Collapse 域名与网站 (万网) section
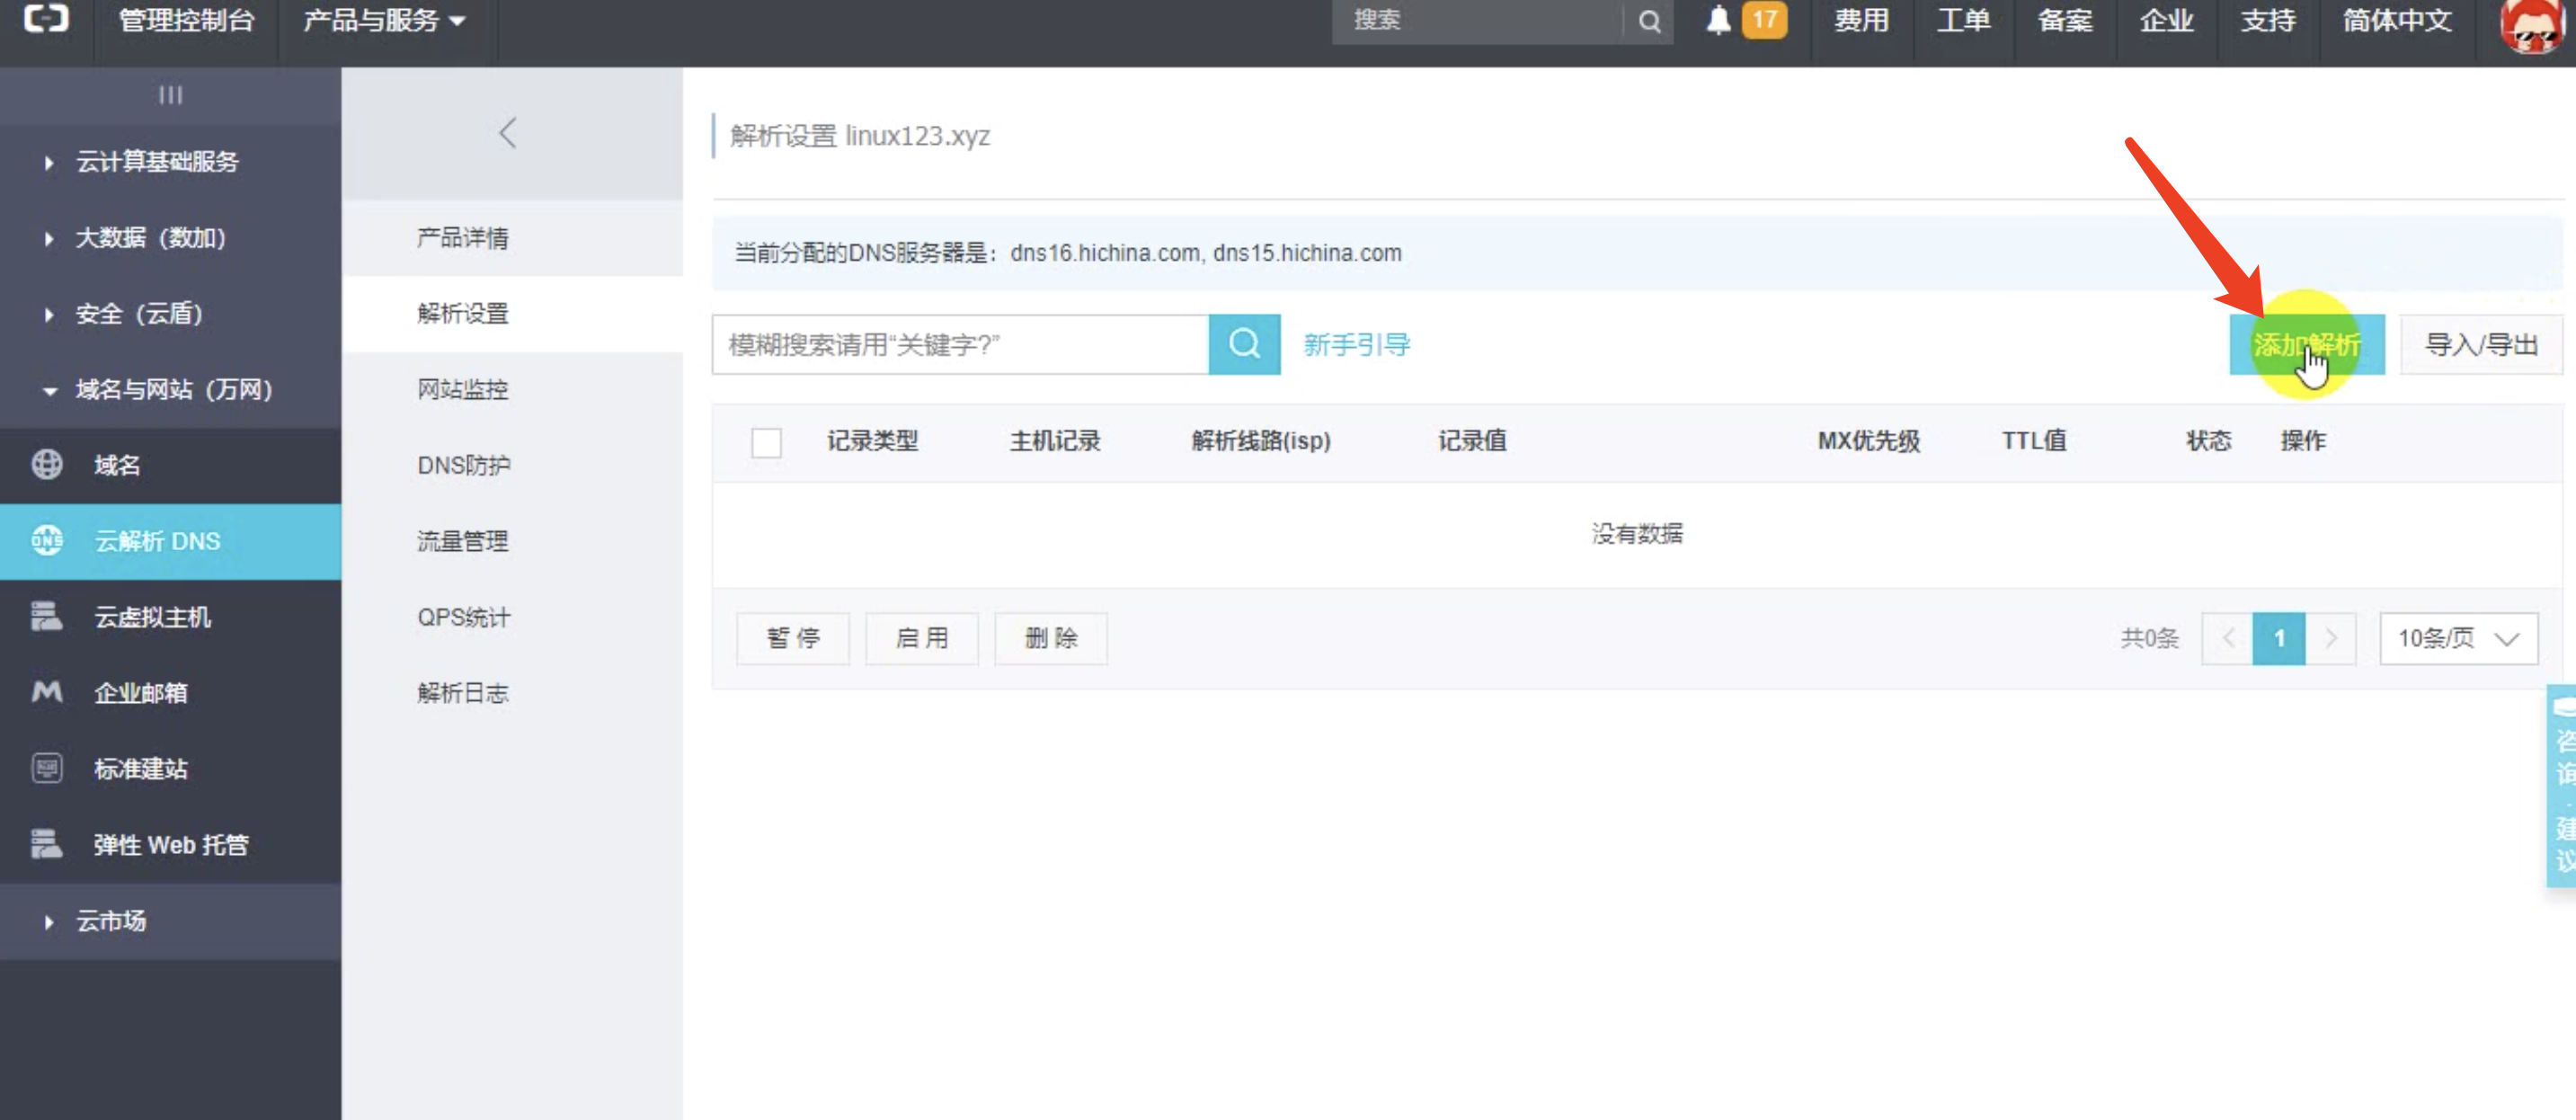The height and width of the screenshot is (1120, 2576). coord(173,390)
